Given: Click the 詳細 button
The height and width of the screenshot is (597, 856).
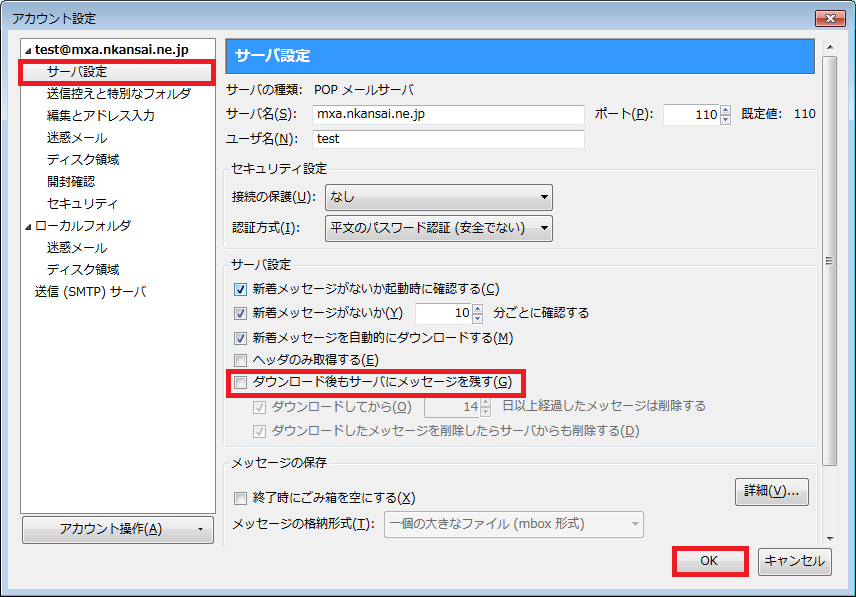Looking at the screenshot, I should (x=771, y=492).
